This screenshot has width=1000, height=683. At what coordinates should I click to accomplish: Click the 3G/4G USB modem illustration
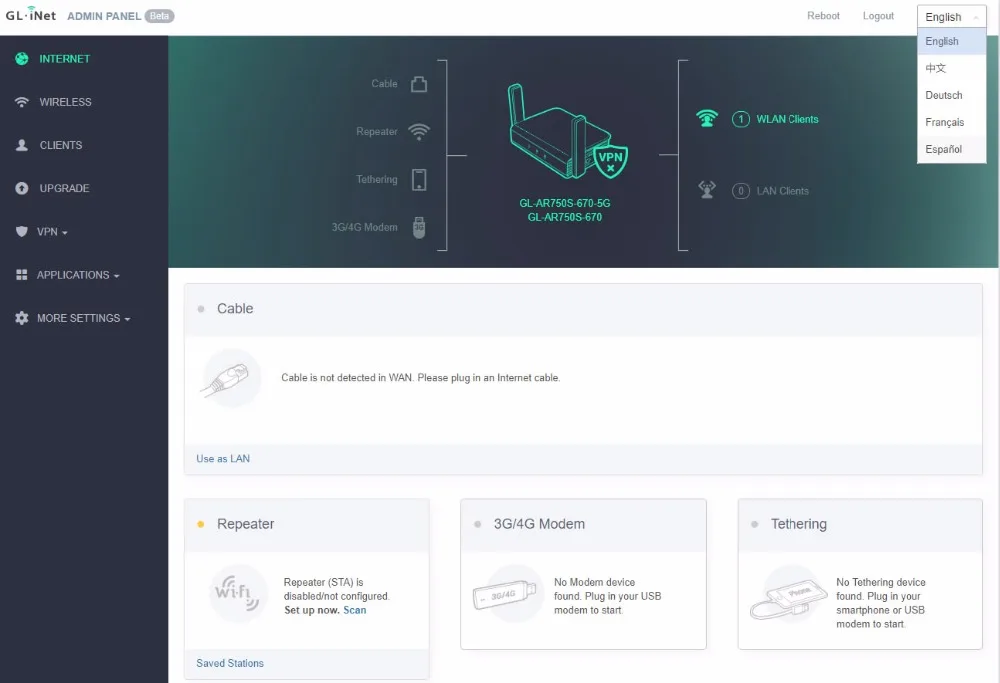tap(506, 594)
